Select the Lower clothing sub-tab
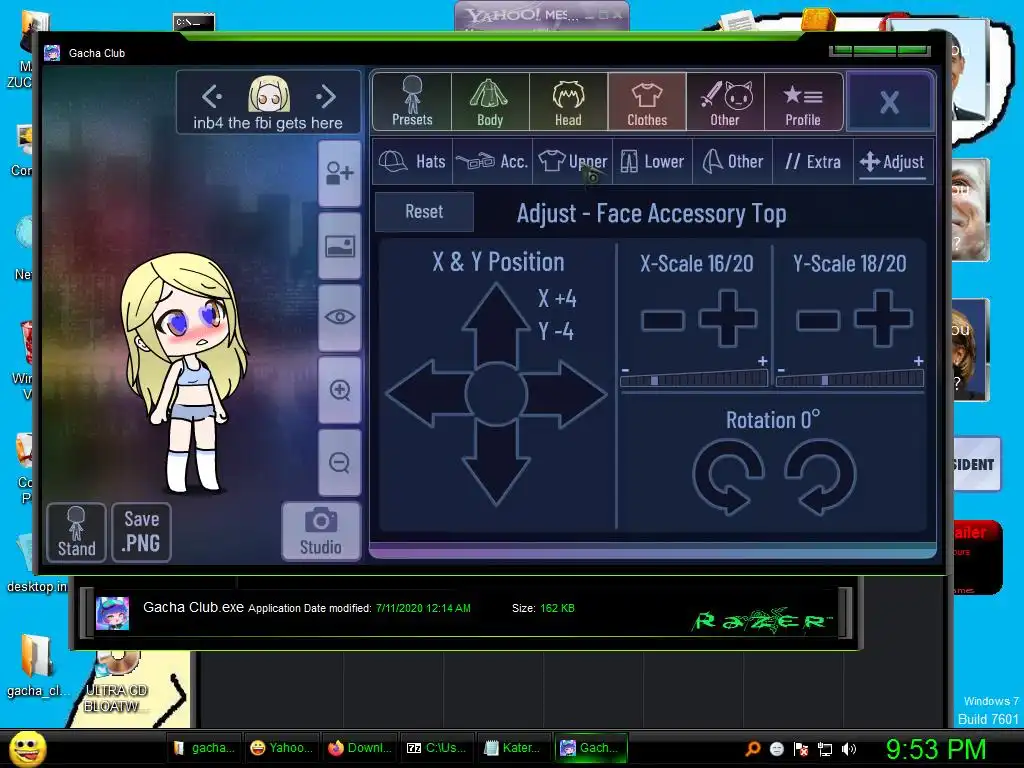The image size is (1024, 768). coord(652,161)
